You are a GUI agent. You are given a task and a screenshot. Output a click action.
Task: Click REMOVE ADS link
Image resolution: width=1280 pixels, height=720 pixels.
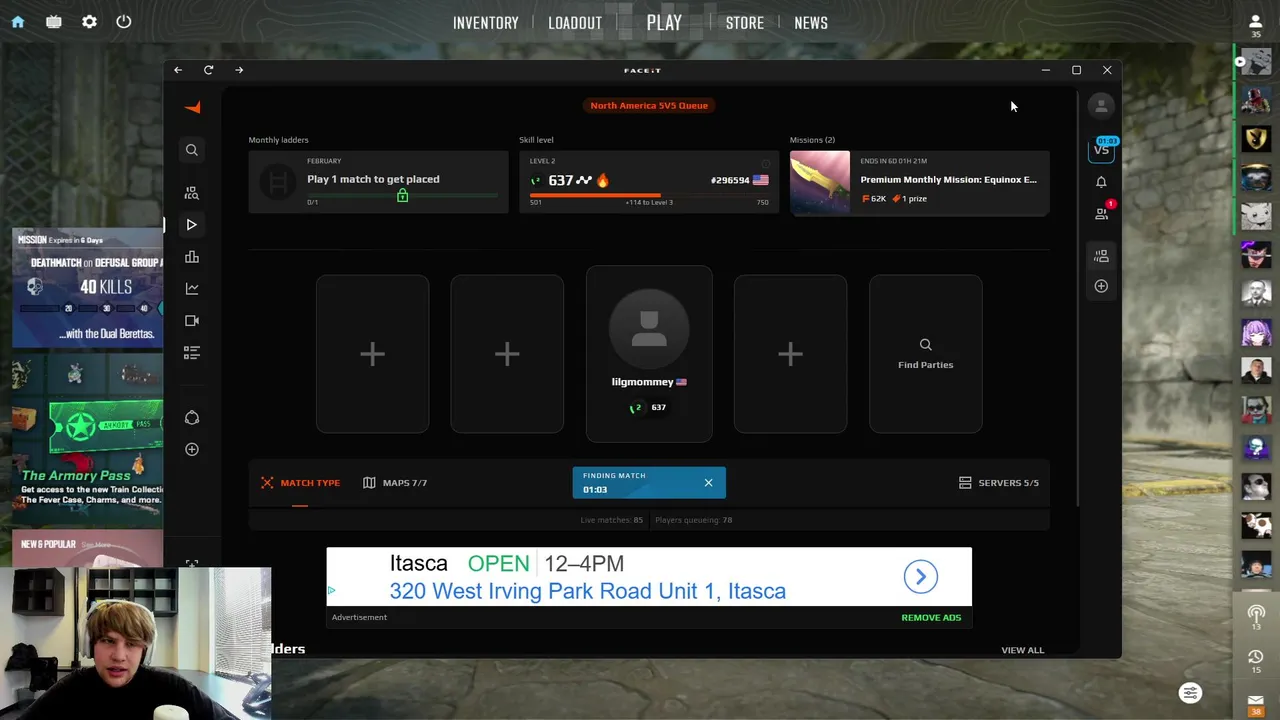931,618
